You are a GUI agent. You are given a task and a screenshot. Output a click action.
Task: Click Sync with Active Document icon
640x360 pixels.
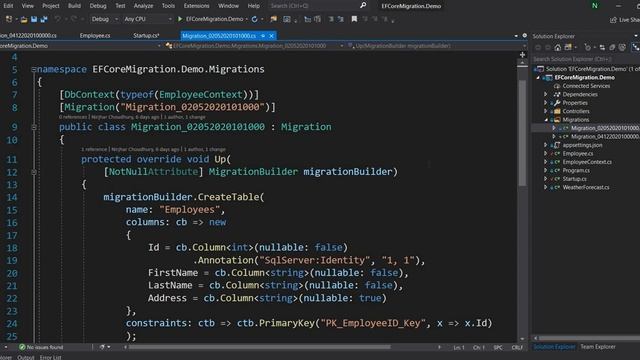(x=602, y=48)
